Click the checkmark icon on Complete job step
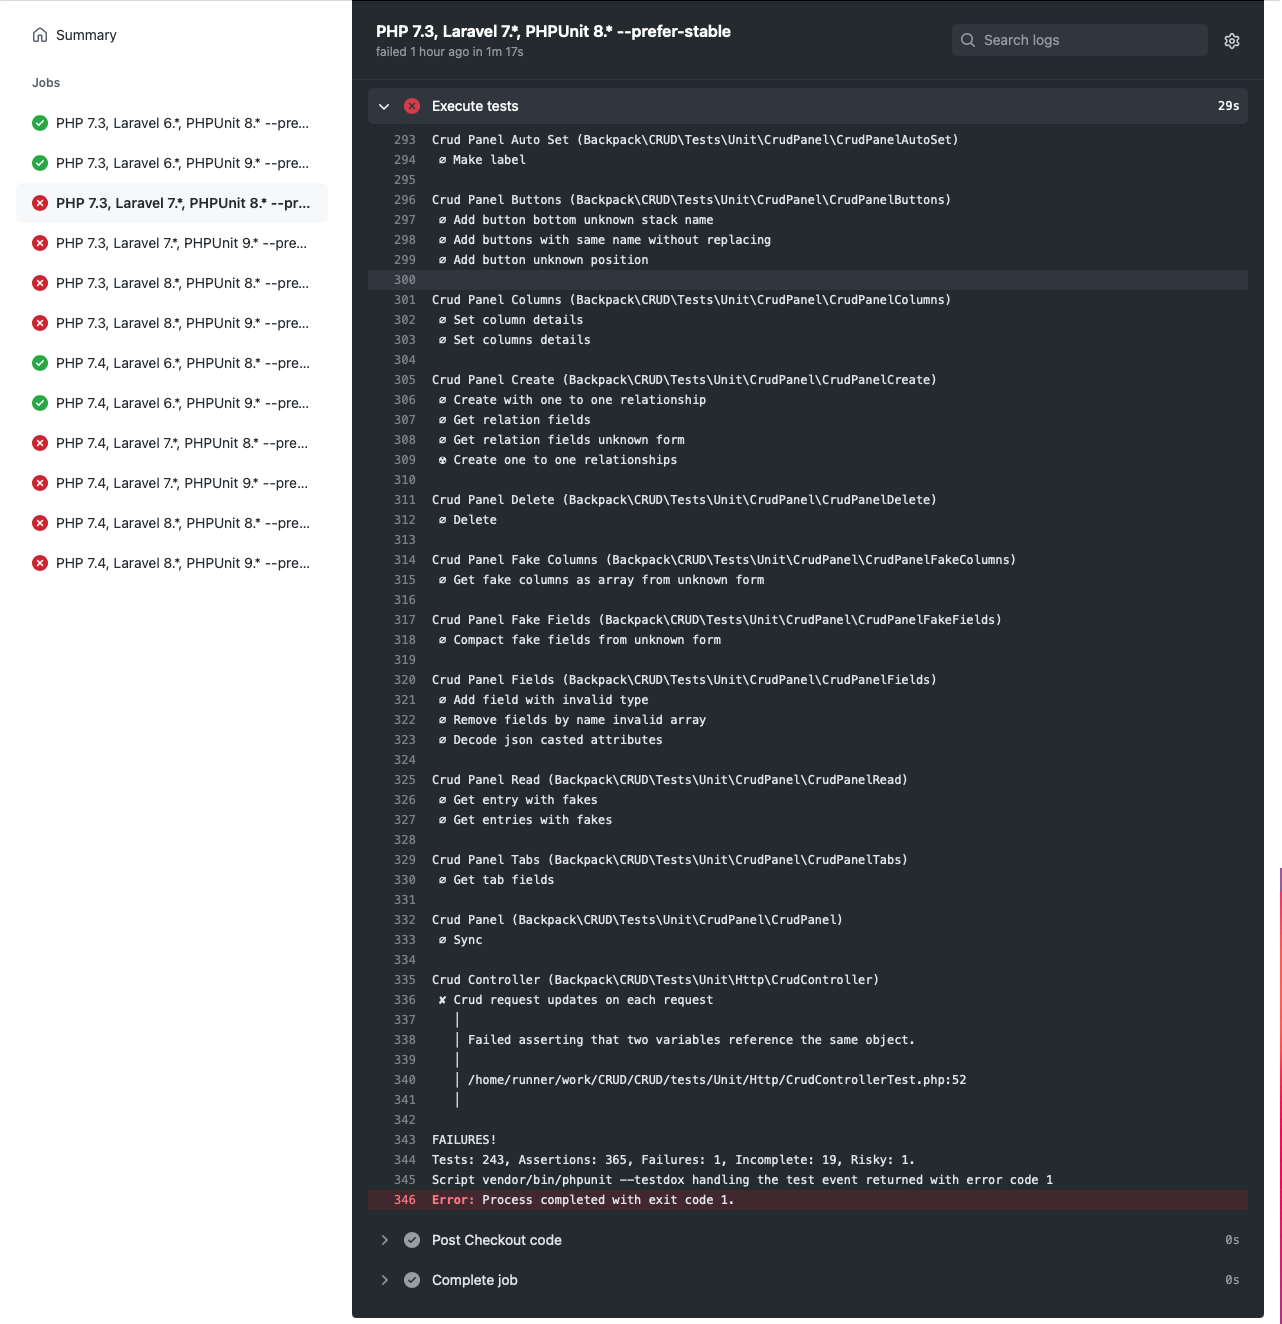1282x1324 pixels. pos(412,1280)
